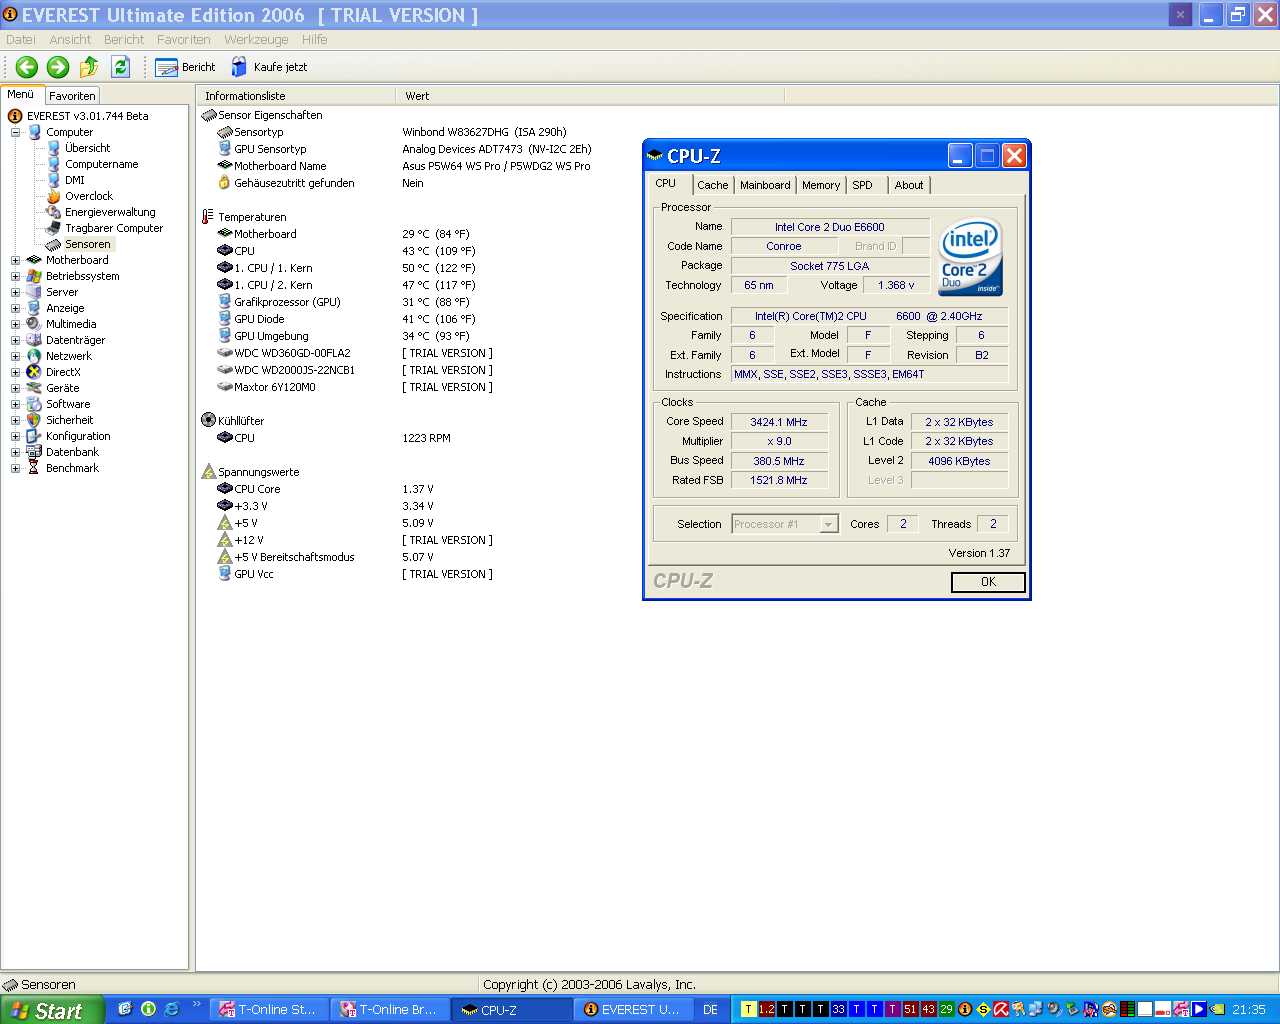Expand the Motherboard tree node
1280x1024 pixels.
15,260
